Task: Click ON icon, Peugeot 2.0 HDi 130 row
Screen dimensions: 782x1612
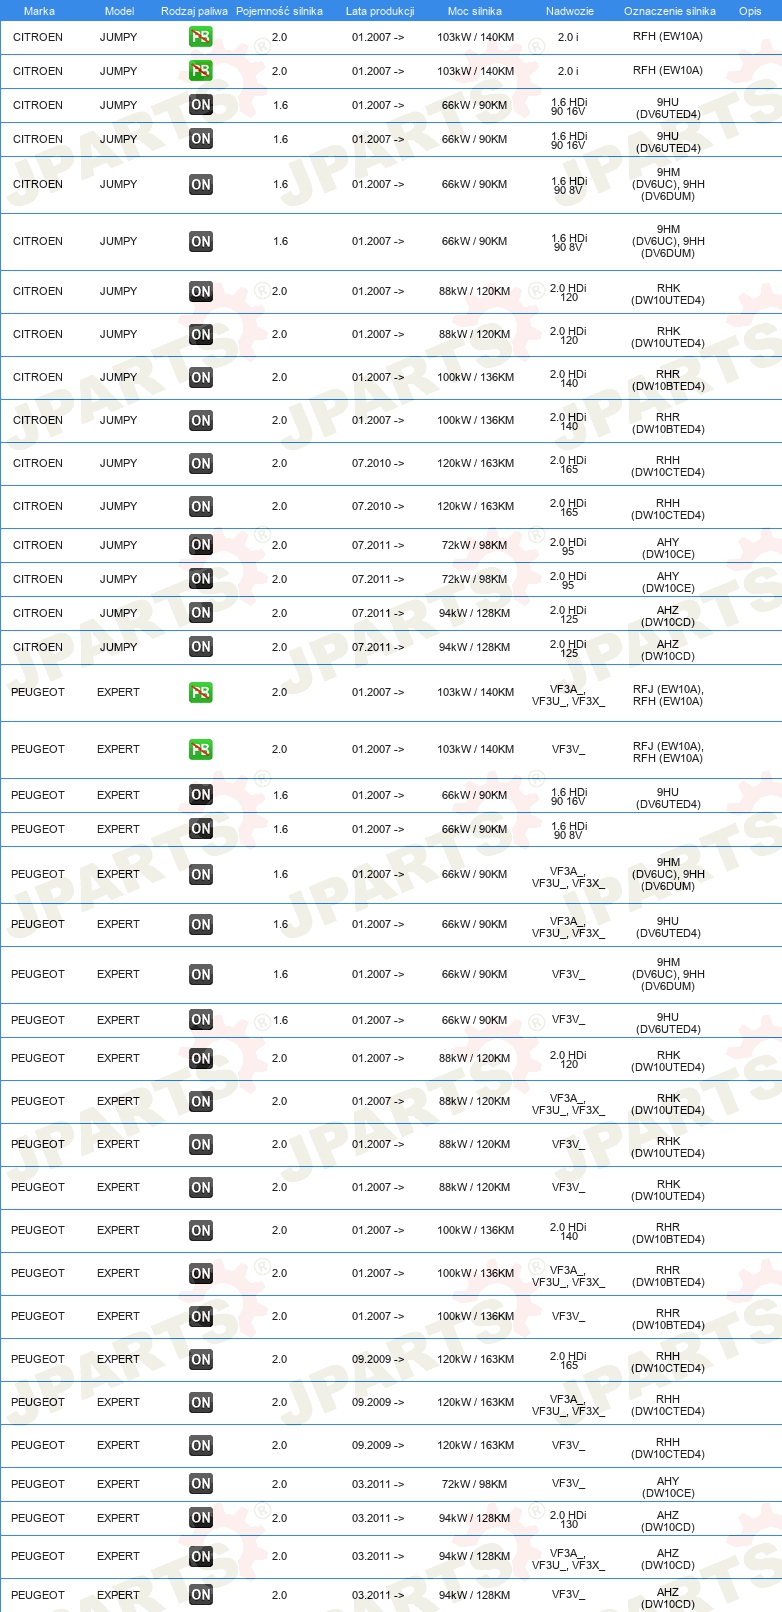Action: [201, 1518]
